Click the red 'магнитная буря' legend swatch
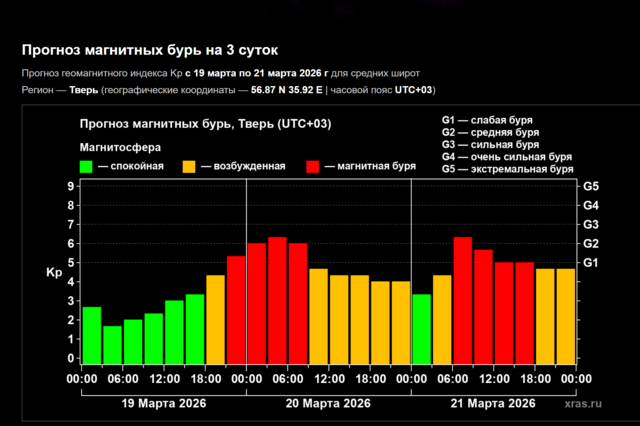Viewport: 640px width, 426px height. click(x=313, y=166)
